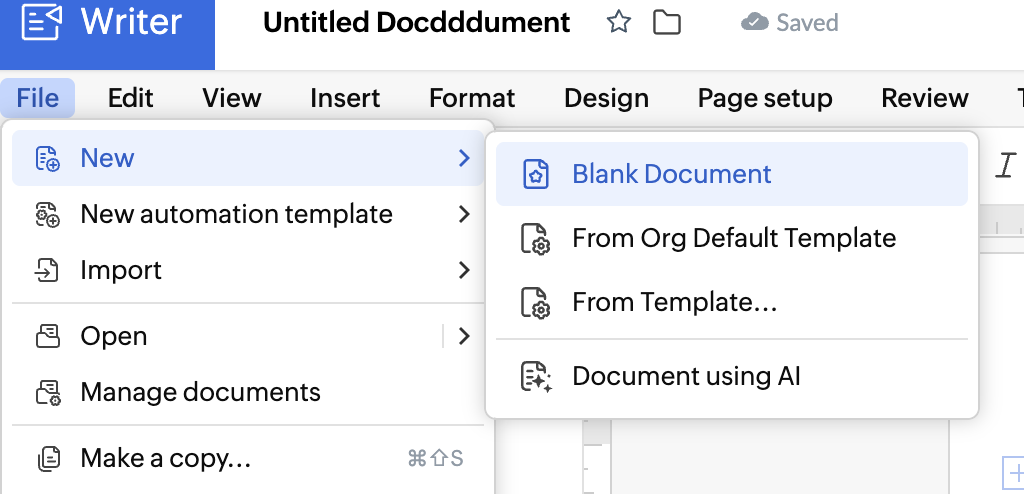Click the Document using AI sparkle icon
Image resolution: width=1024 pixels, height=494 pixels.
(536, 377)
